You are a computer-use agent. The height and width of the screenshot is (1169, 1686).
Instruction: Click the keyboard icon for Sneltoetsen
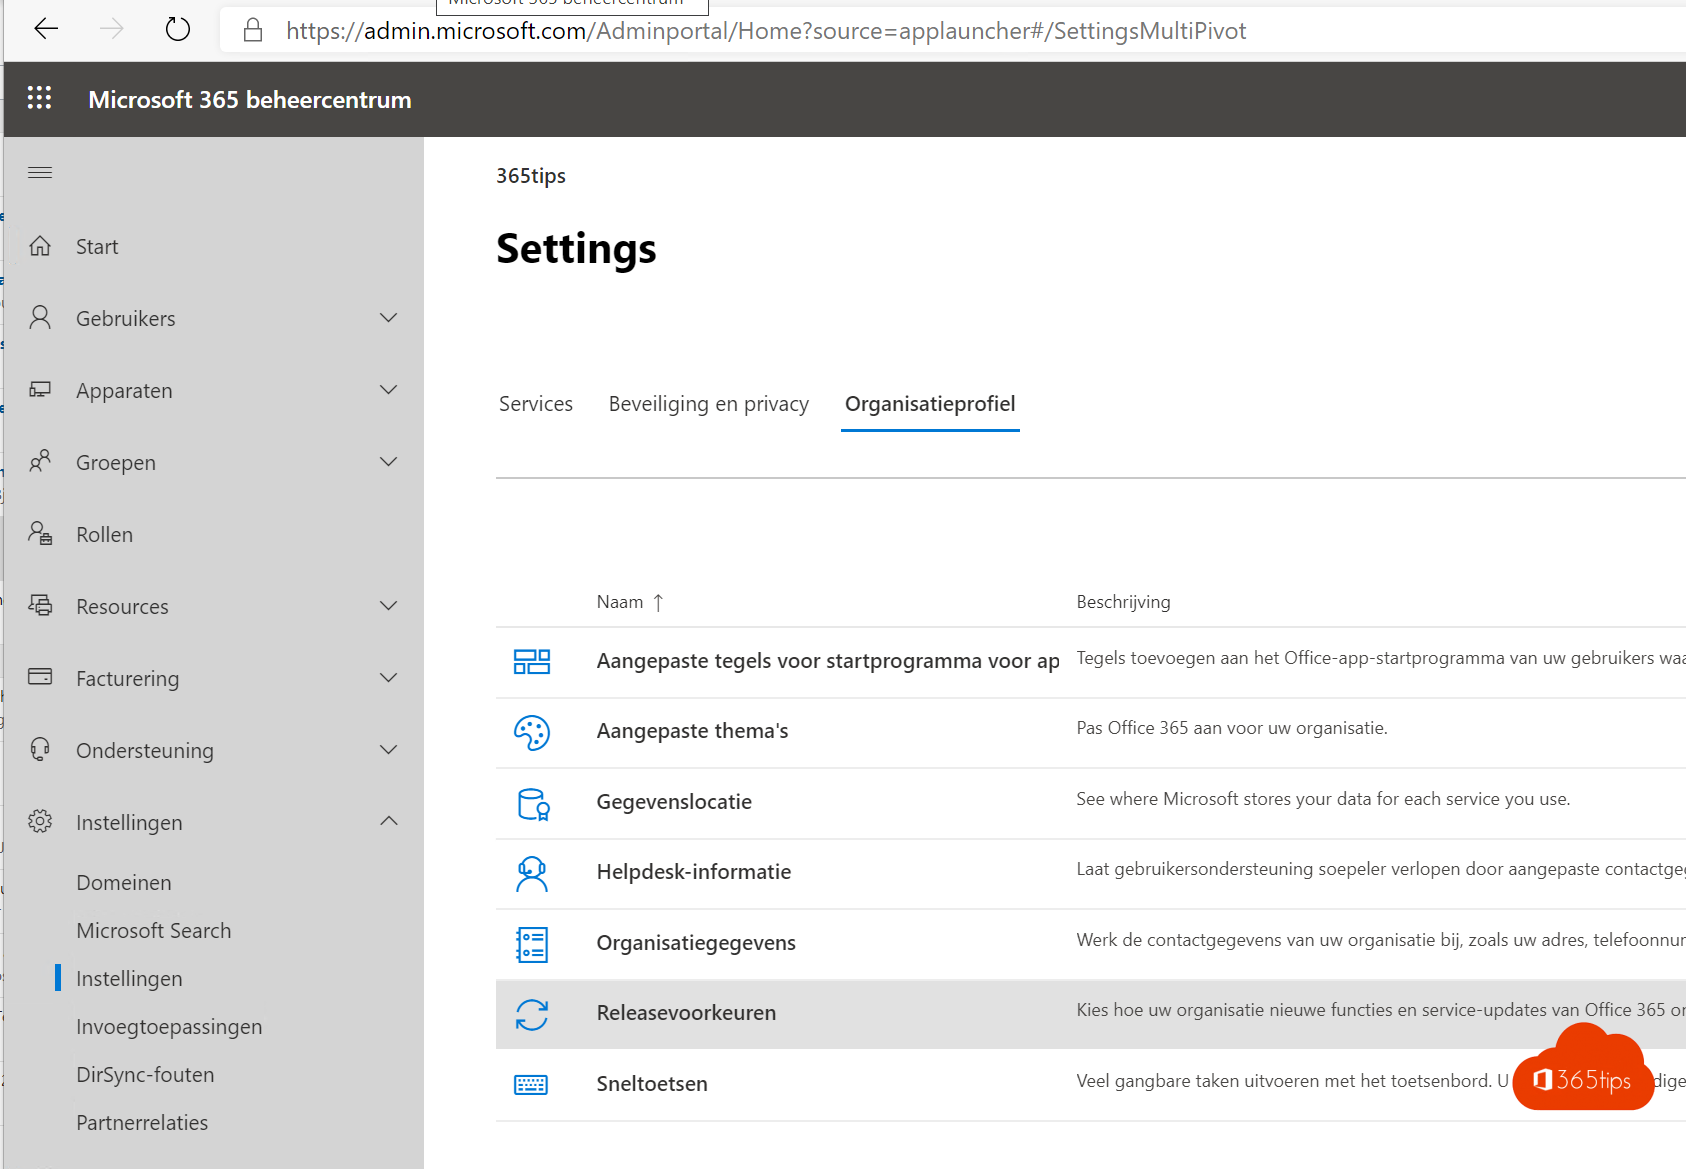531,1085
